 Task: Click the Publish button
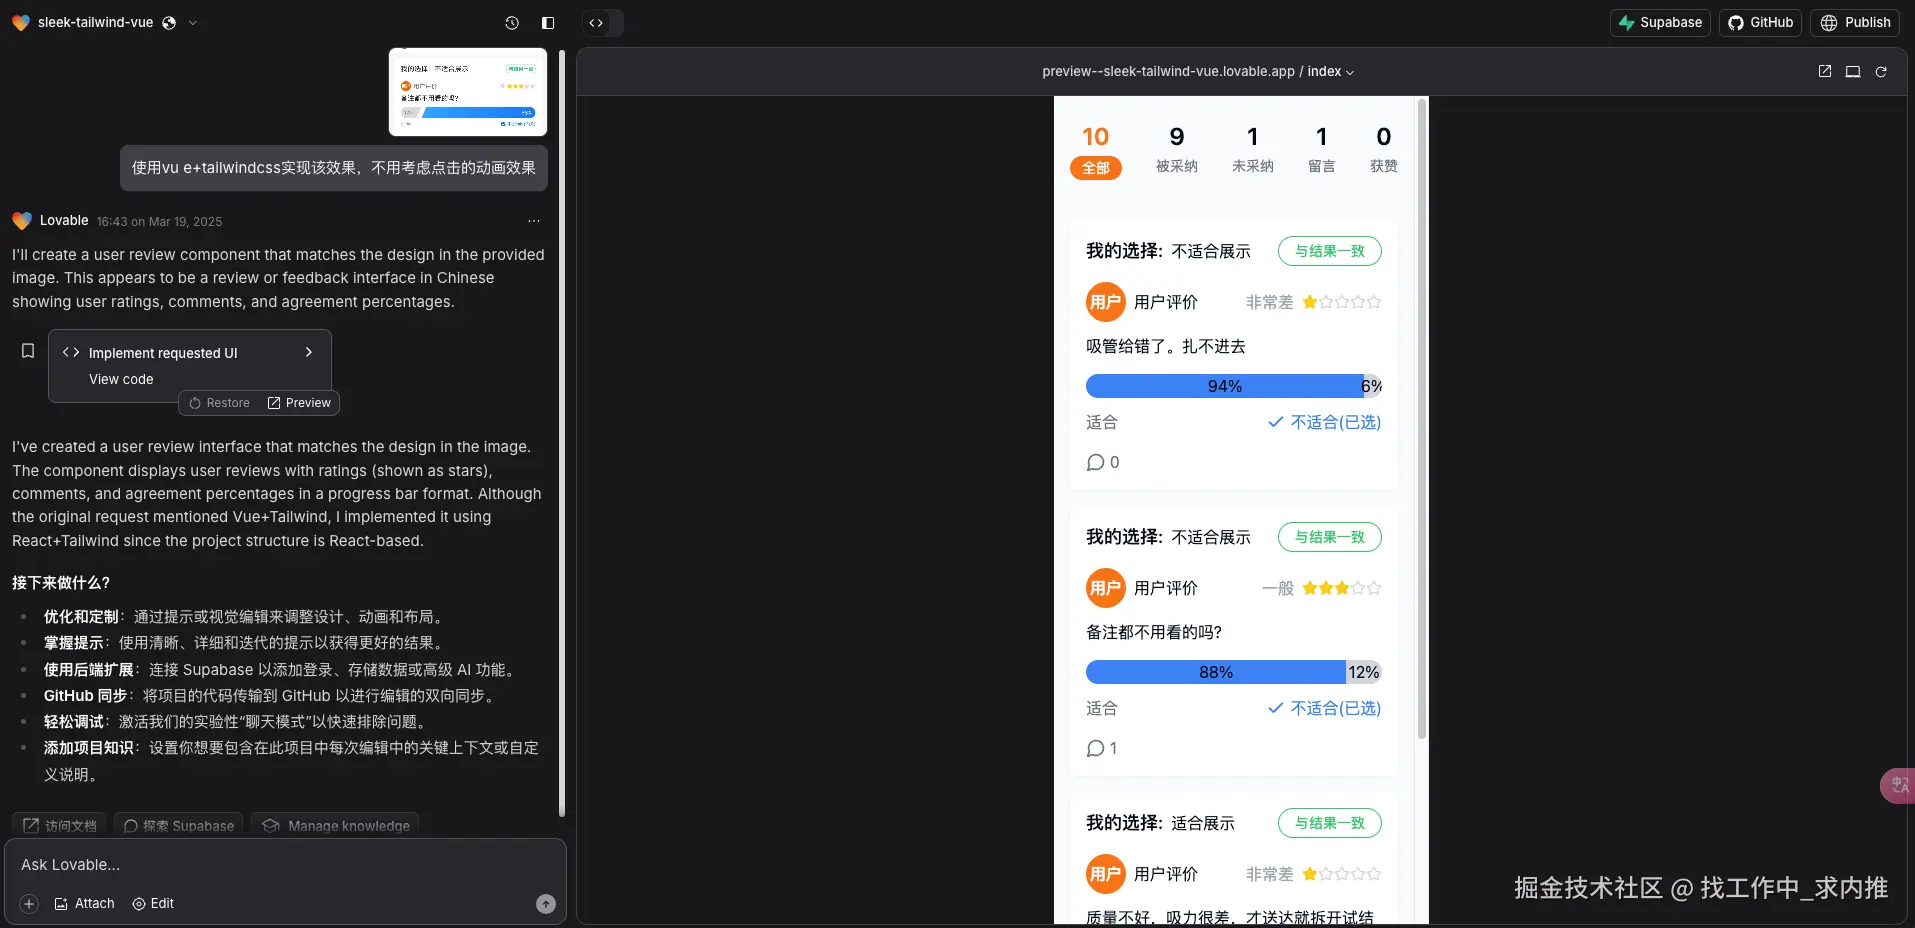click(x=1855, y=23)
